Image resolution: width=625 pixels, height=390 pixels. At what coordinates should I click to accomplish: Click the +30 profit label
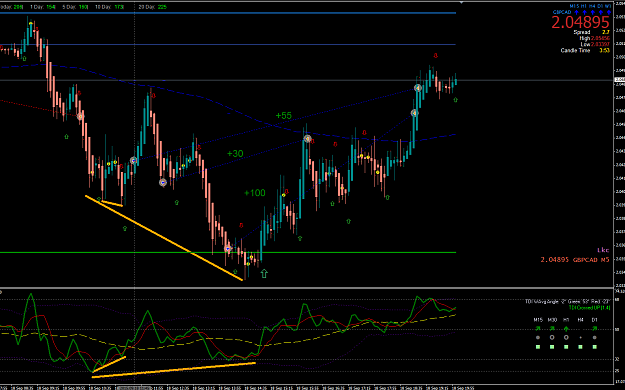point(235,154)
